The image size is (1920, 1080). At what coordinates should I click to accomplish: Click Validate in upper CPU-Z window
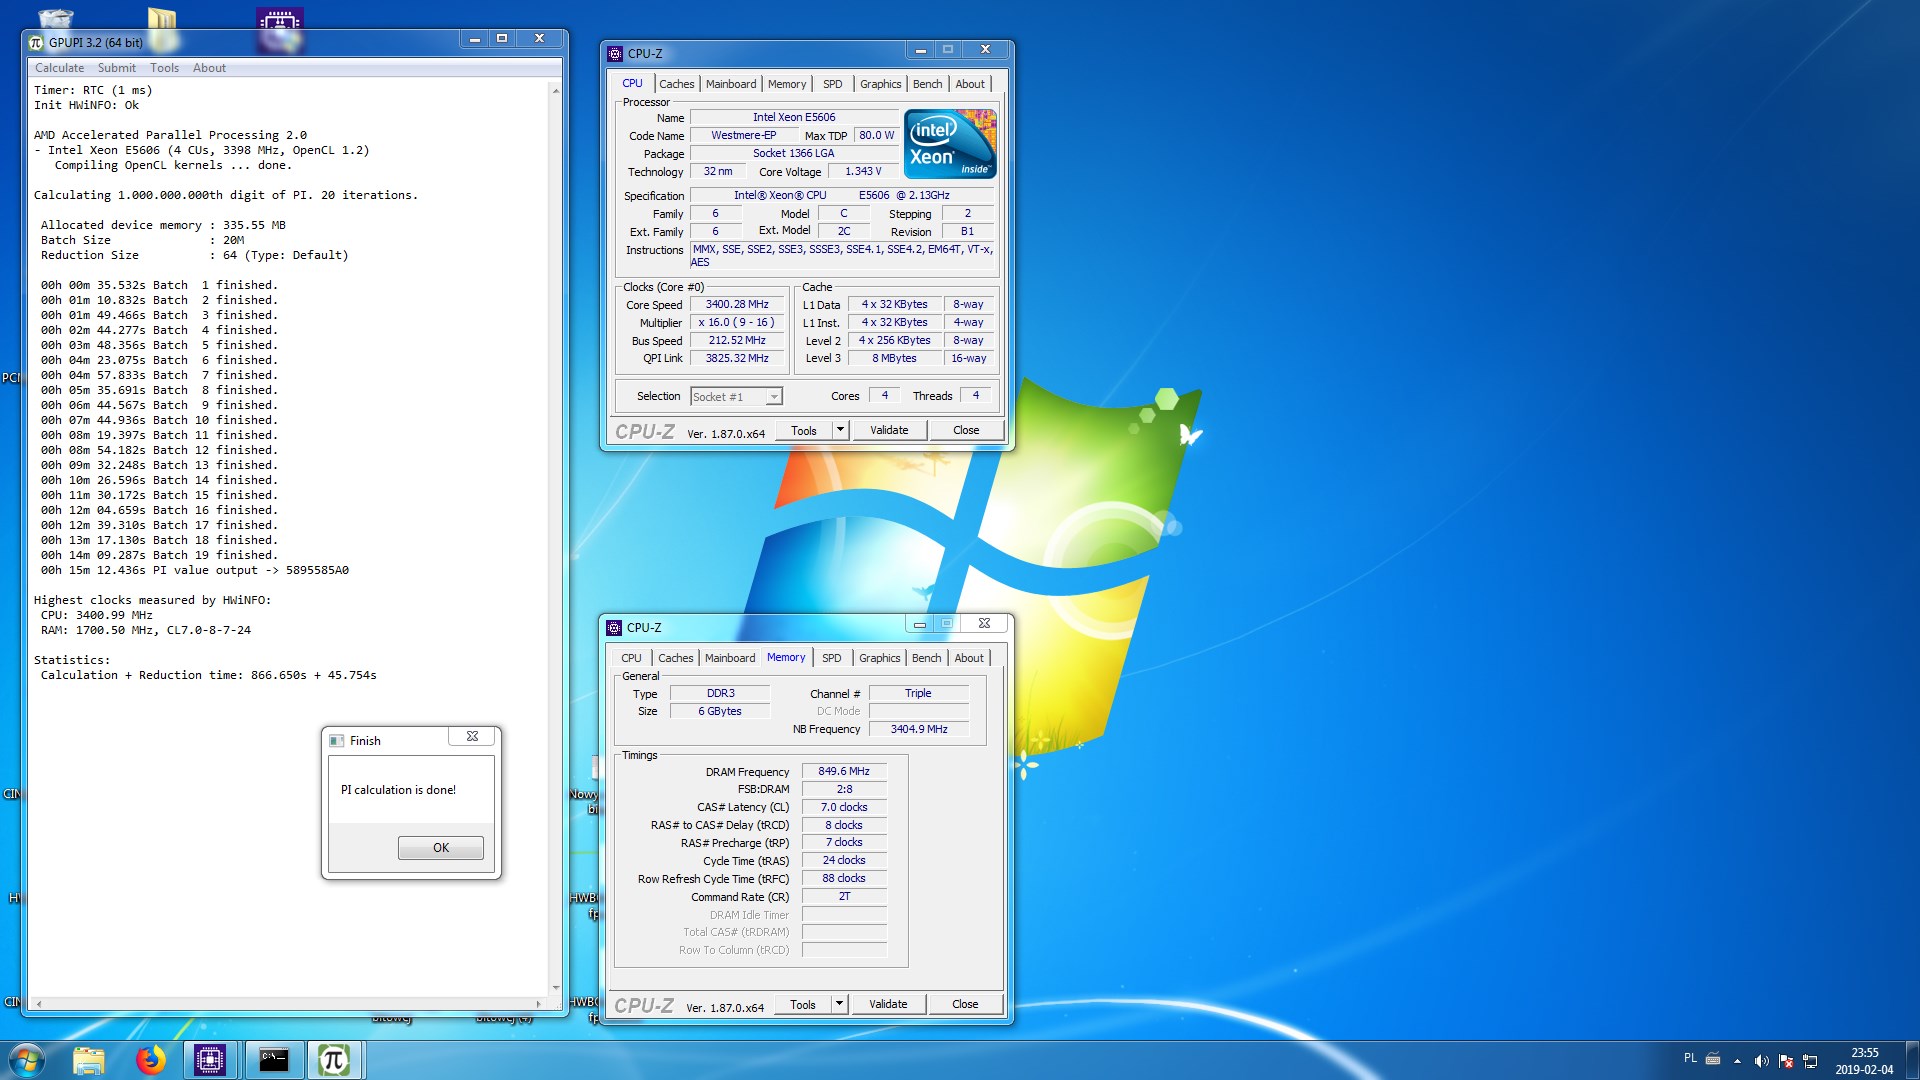point(889,431)
